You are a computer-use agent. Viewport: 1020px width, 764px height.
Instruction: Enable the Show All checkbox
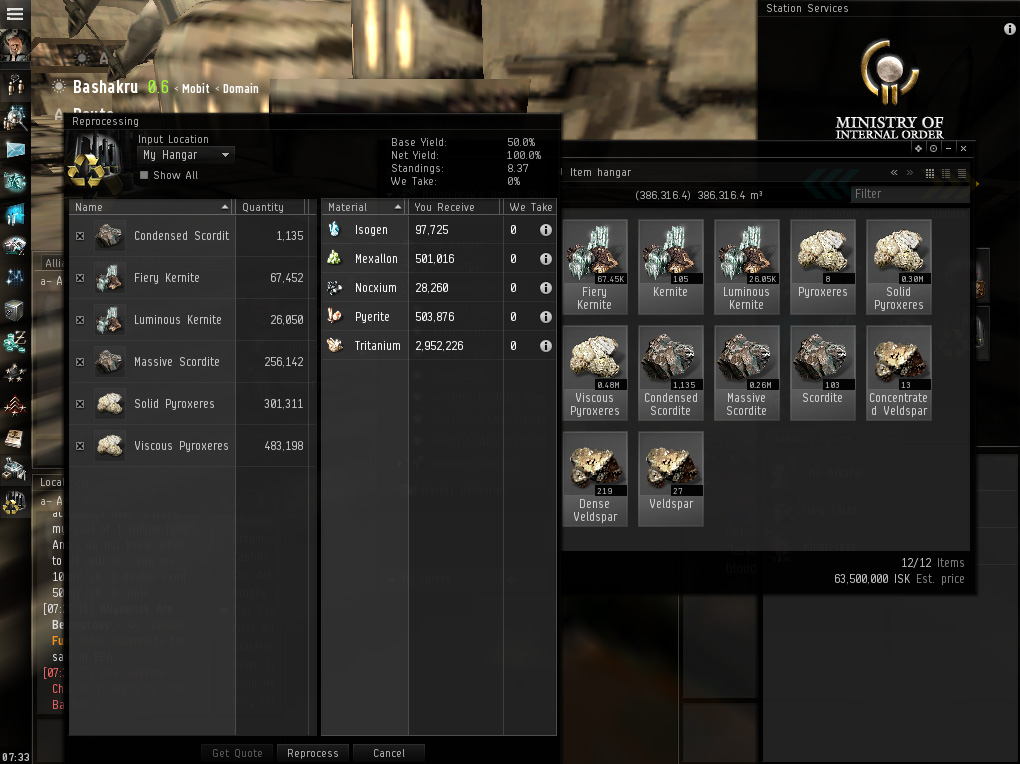[144, 175]
